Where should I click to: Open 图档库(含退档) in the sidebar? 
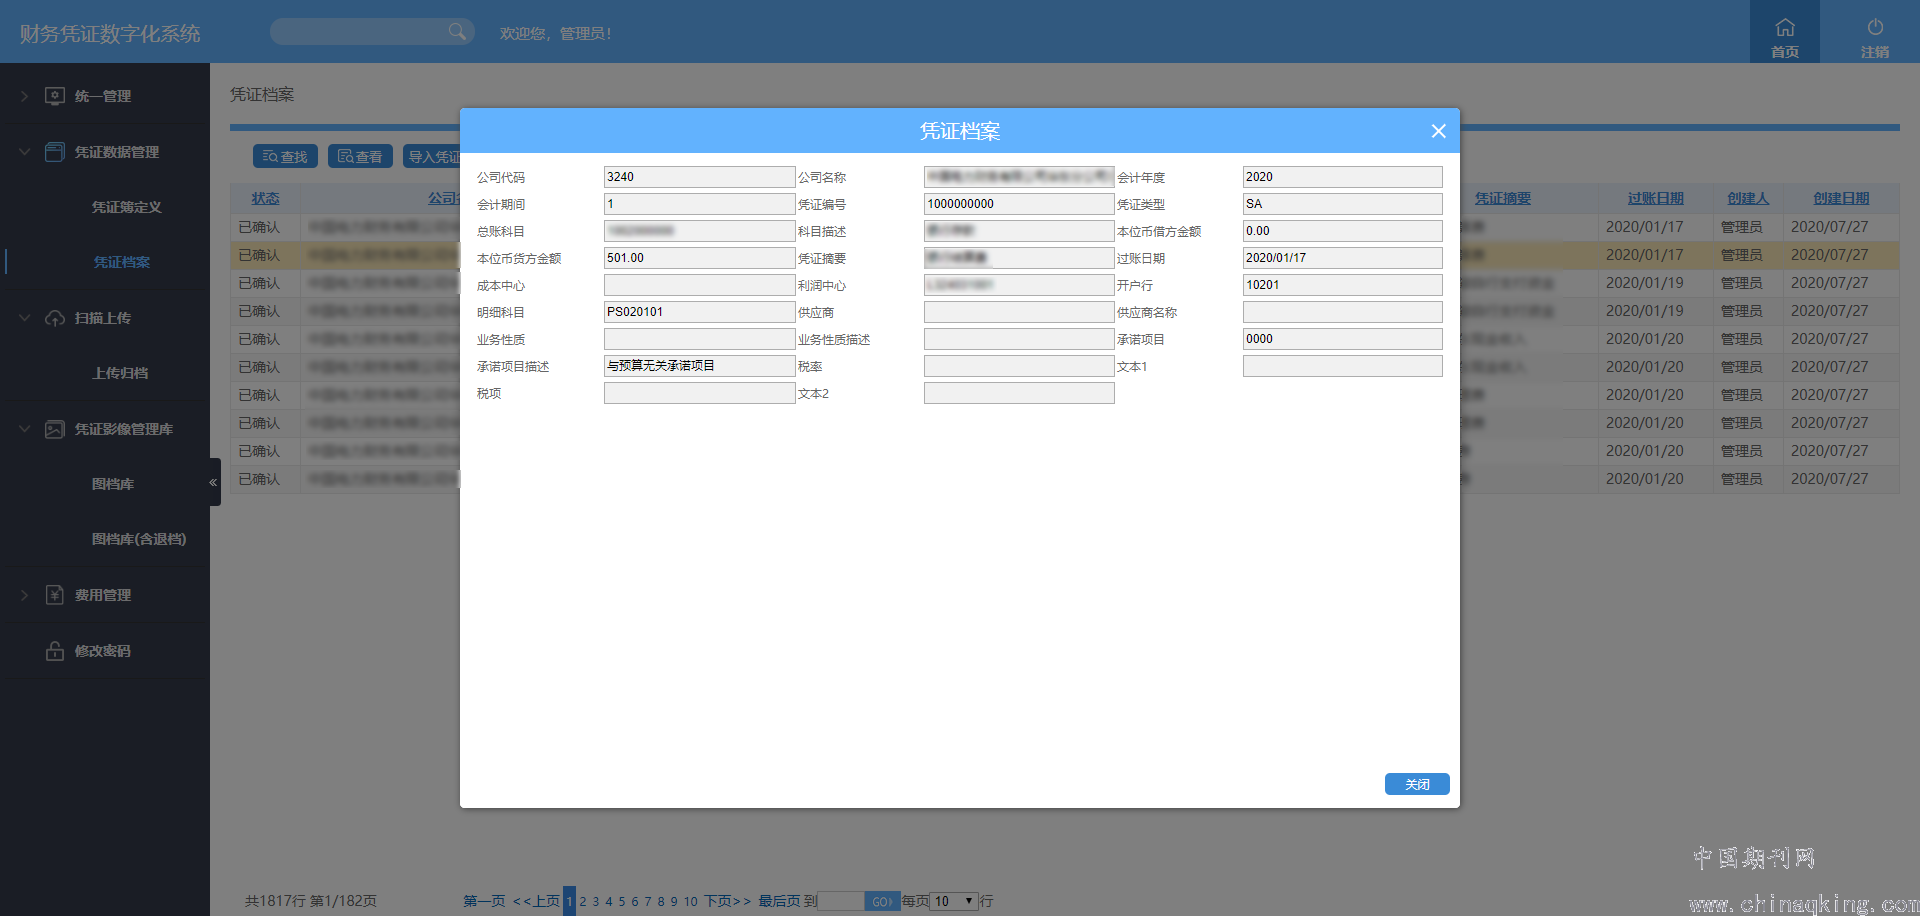(x=139, y=539)
